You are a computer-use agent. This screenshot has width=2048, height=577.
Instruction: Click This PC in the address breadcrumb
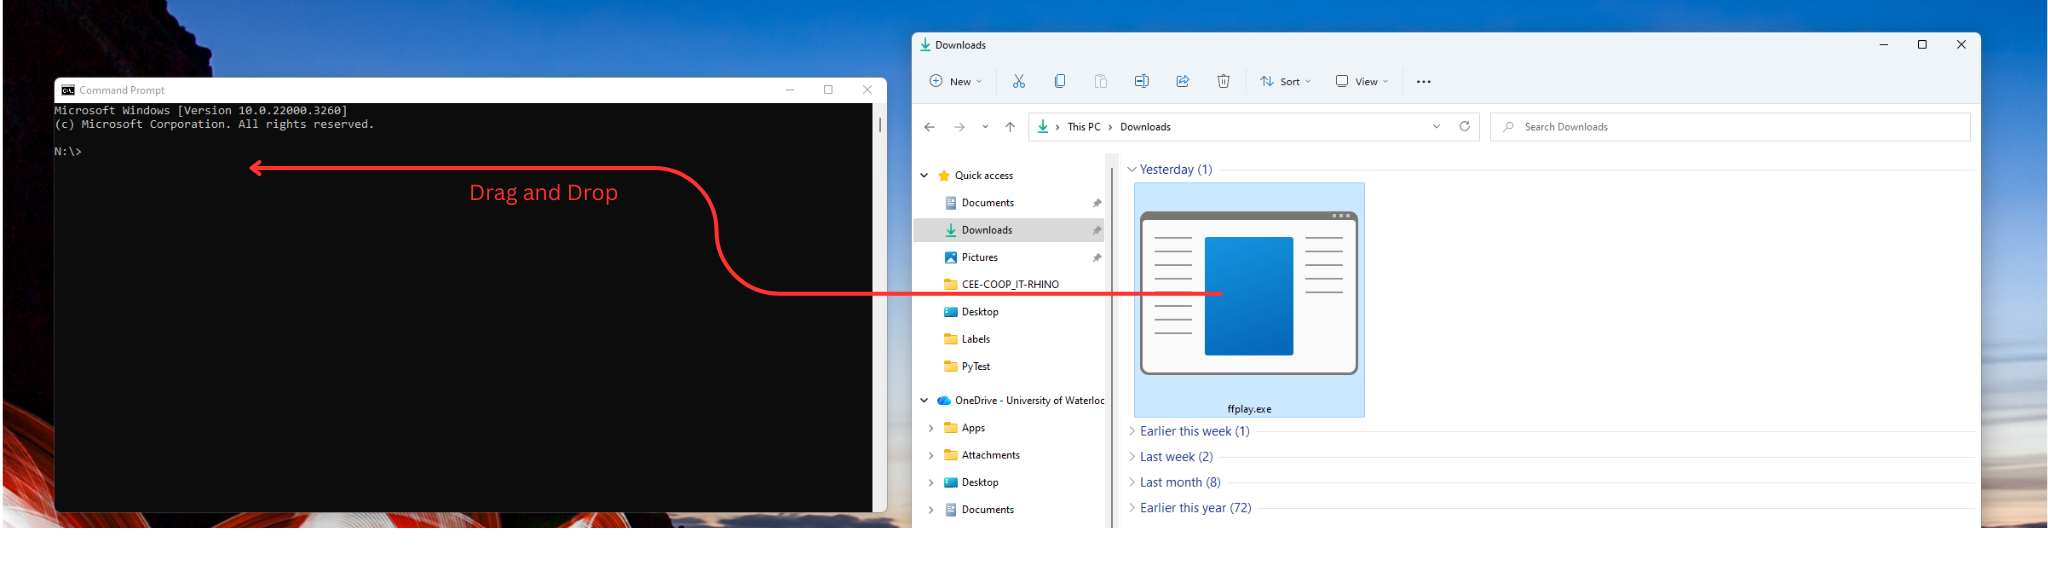1083,127
